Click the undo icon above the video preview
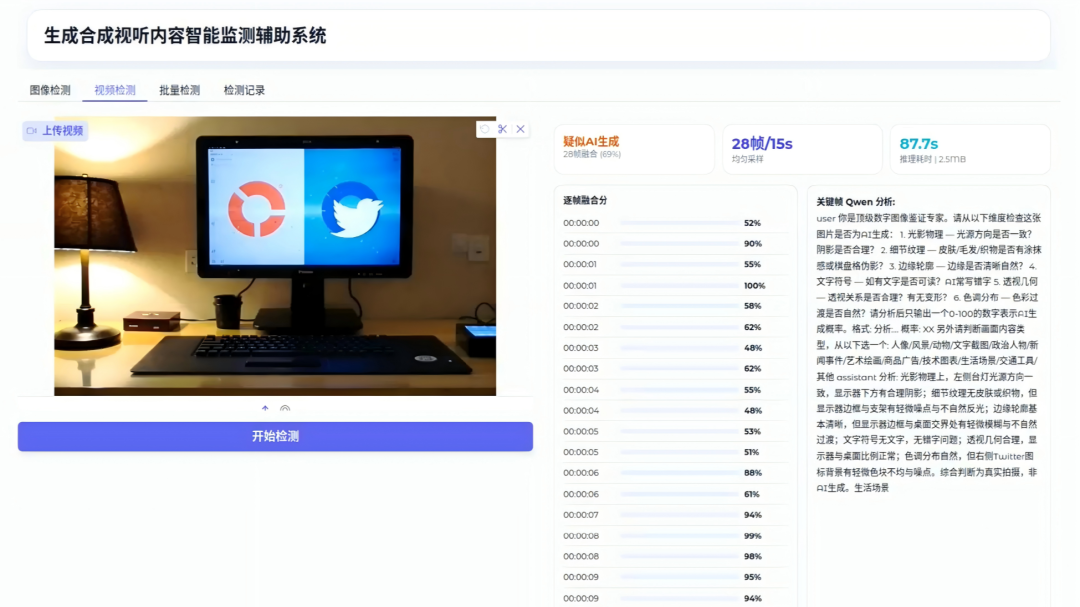Image resolution: width=1080 pixels, height=607 pixels. [485, 129]
